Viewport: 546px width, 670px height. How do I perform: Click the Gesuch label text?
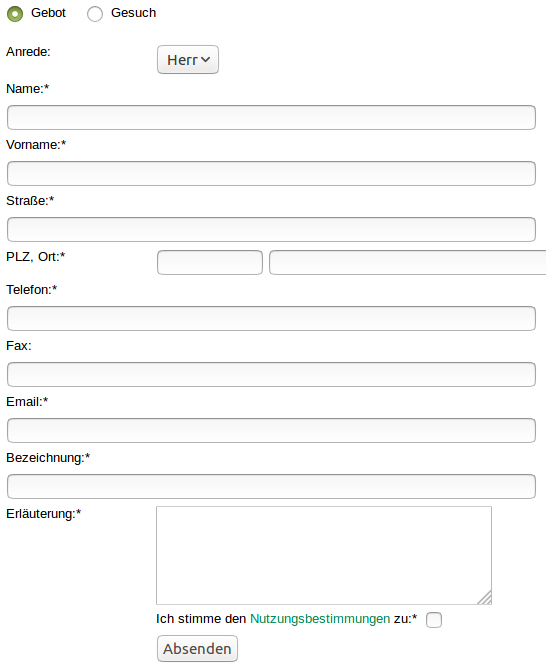(133, 13)
